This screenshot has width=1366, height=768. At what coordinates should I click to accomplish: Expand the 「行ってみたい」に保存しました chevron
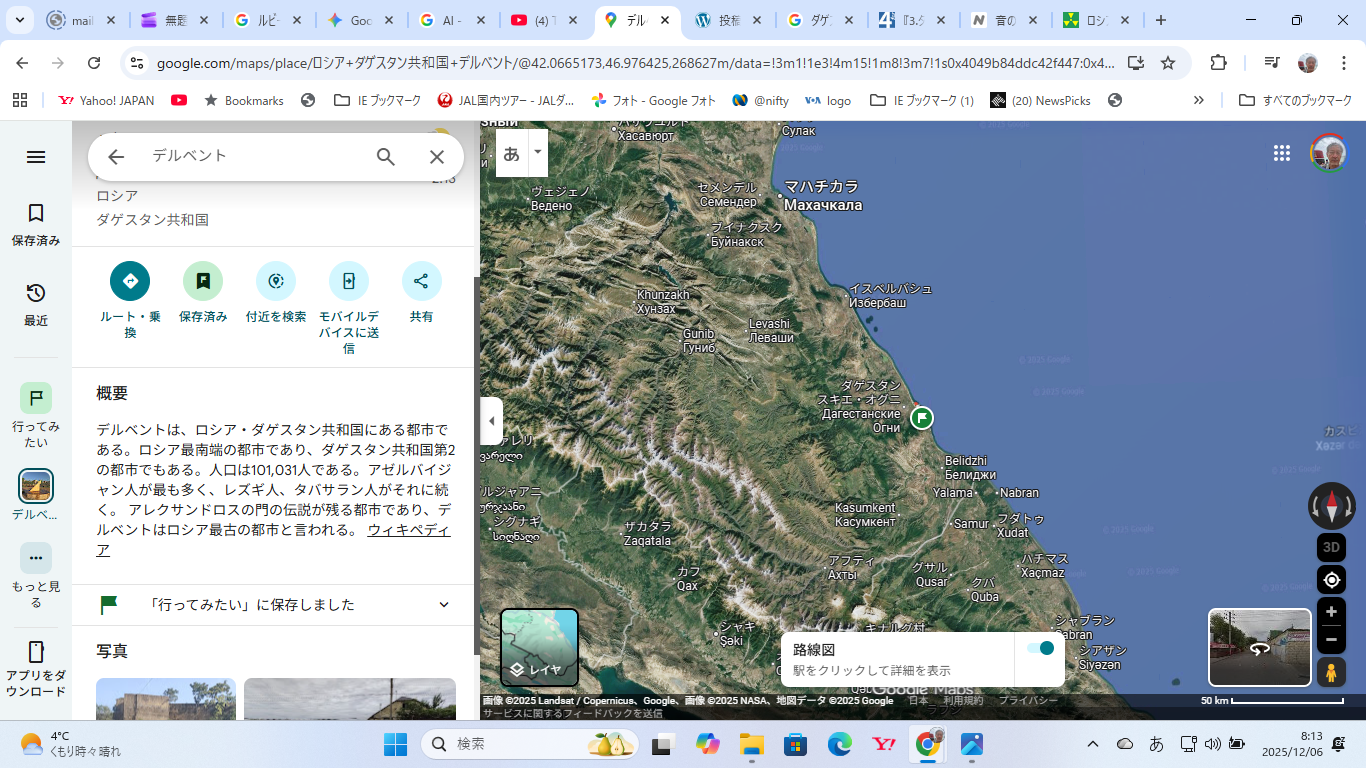pyautogui.click(x=444, y=605)
